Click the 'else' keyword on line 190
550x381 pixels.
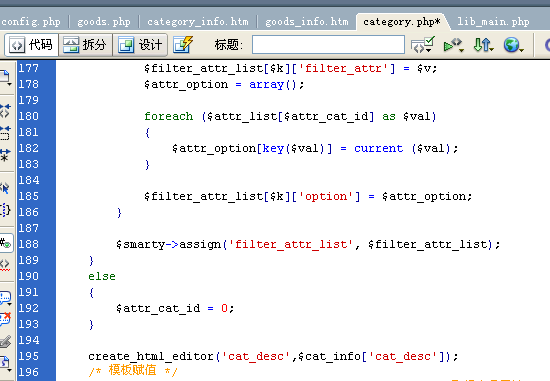pos(102,276)
